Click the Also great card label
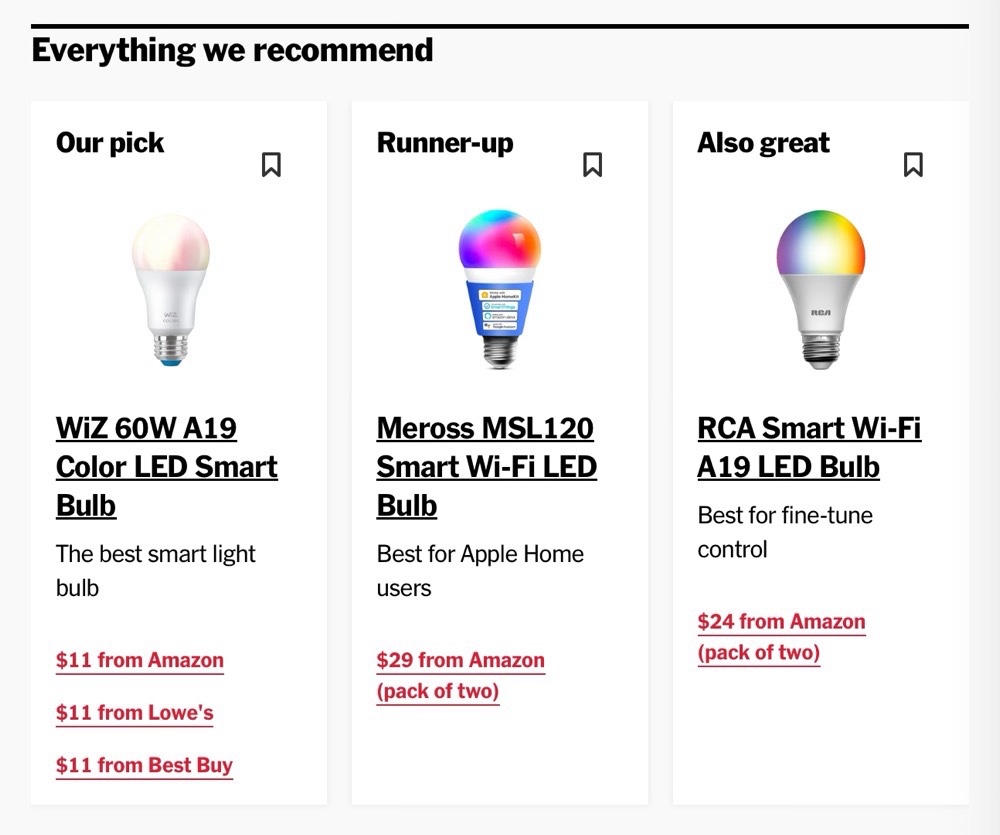Image resolution: width=1000 pixels, height=835 pixels. click(x=763, y=143)
